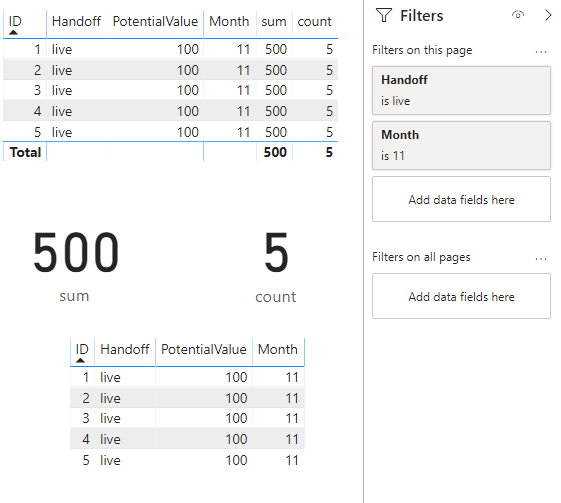Click the Filters on this page heading
561x503 pixels.
click(x=422, y=50)
